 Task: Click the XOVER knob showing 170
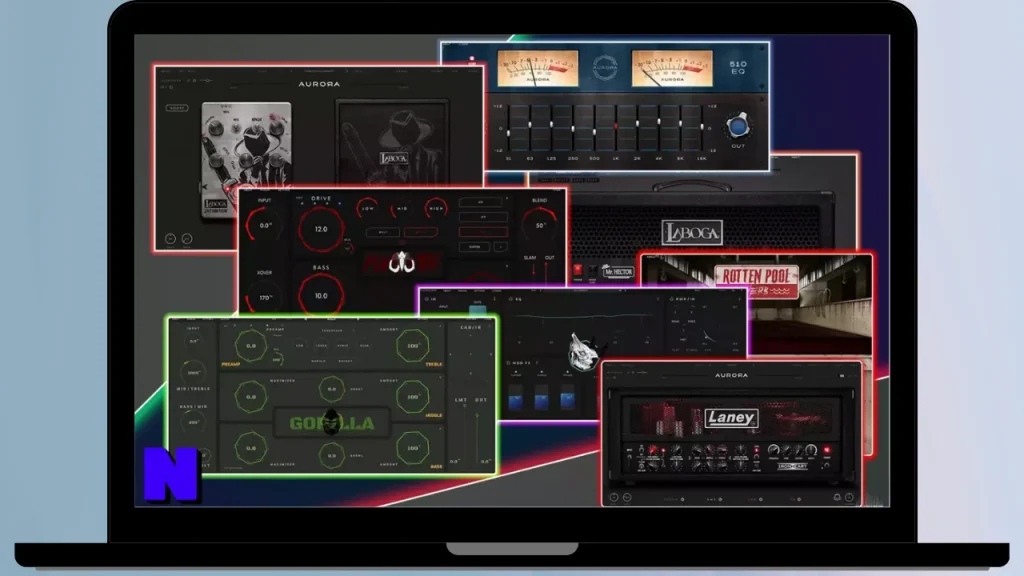click(x=264, y=298)
